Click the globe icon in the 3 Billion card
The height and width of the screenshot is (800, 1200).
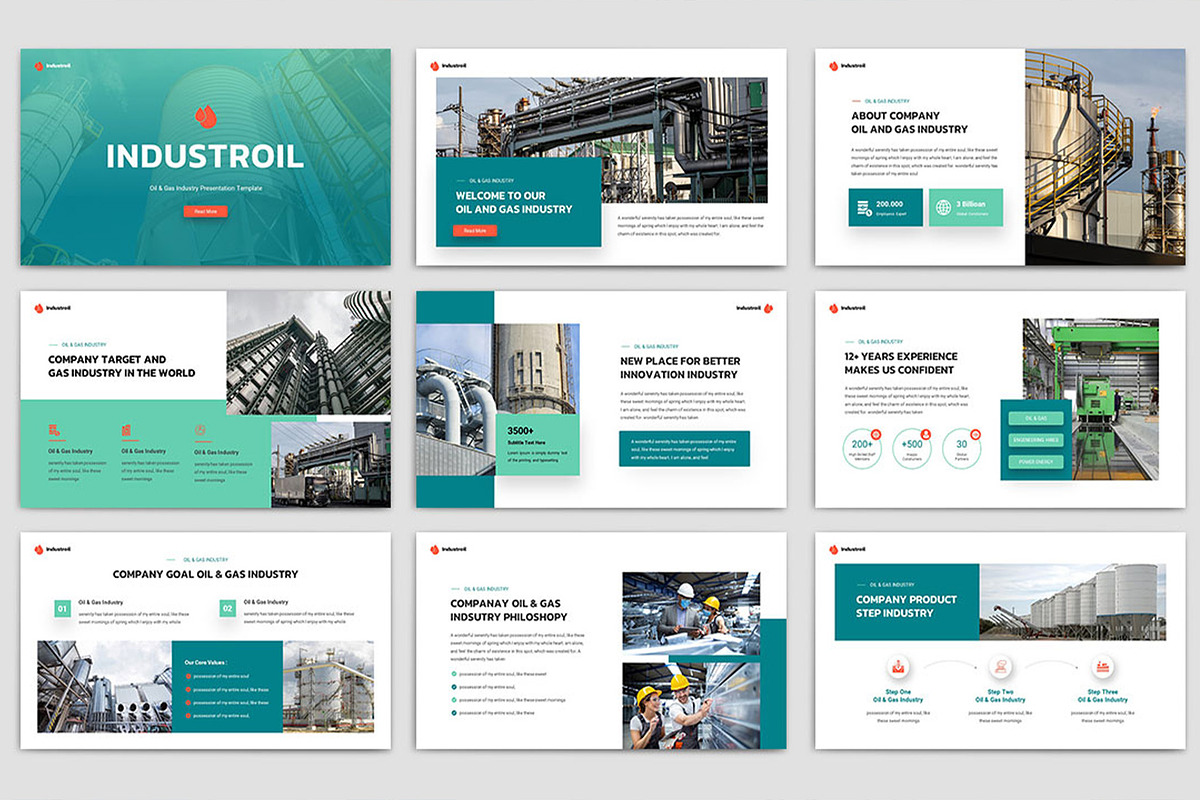943,207
